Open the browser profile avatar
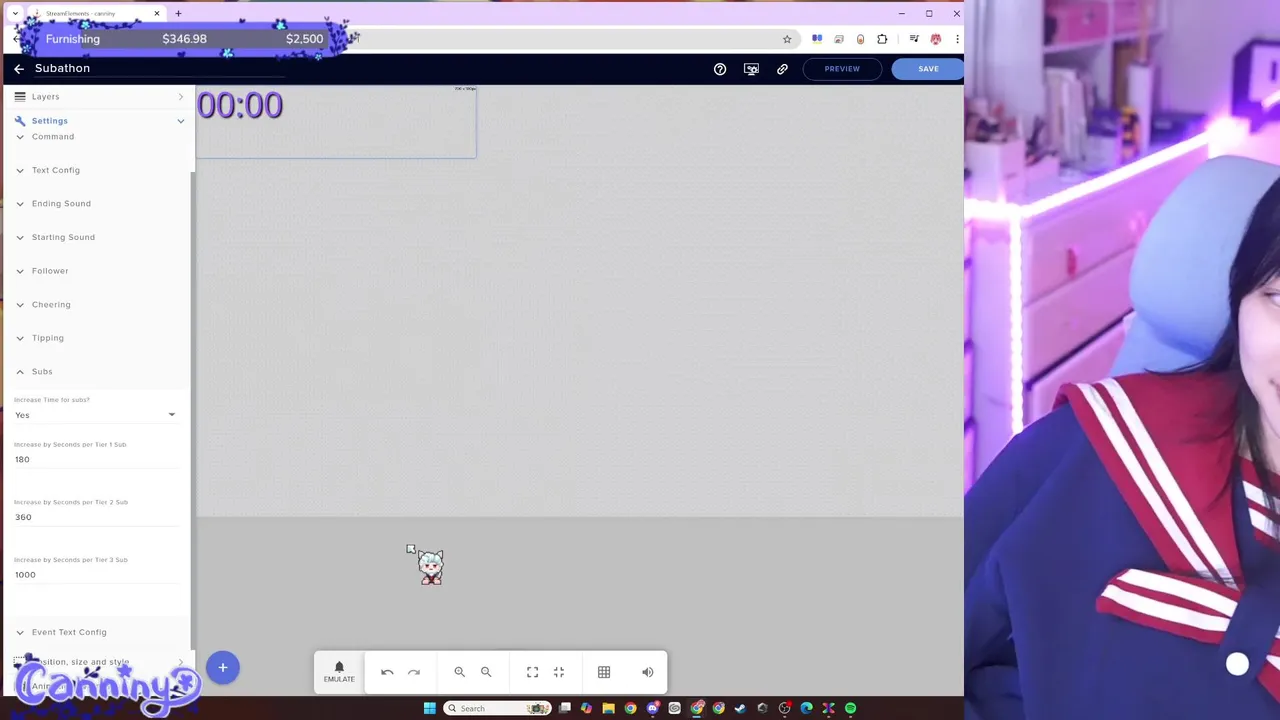The height and width of the screenshot is (720, 1280). [936, 39]
